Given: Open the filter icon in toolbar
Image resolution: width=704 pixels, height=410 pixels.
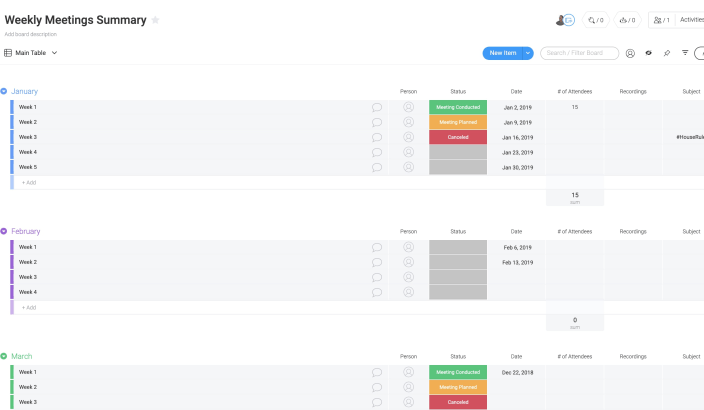Looking at the screenshot, I should tap(685, 53).
